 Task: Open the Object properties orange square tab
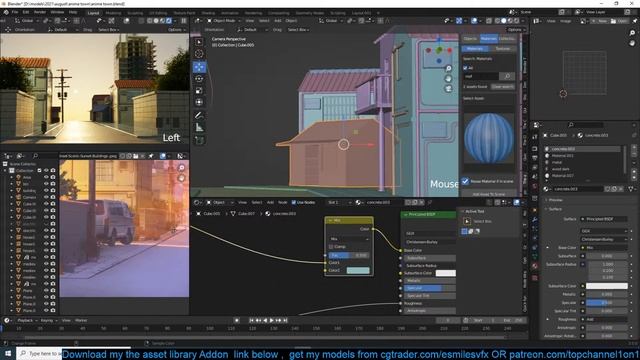535,210
